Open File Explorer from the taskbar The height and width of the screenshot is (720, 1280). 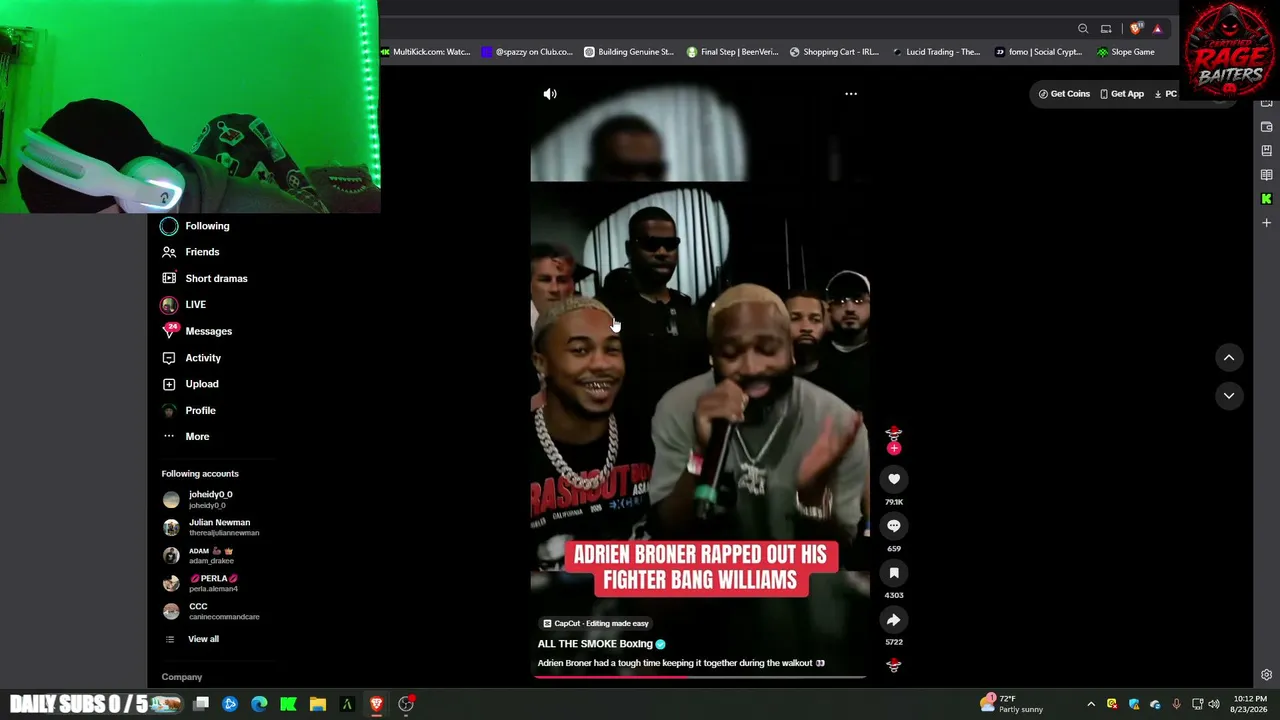click(318, 704)
